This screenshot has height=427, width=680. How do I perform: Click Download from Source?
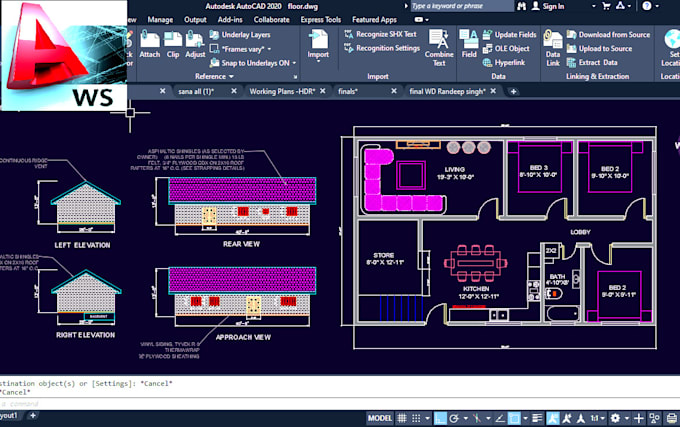click(x=608, y=35)
